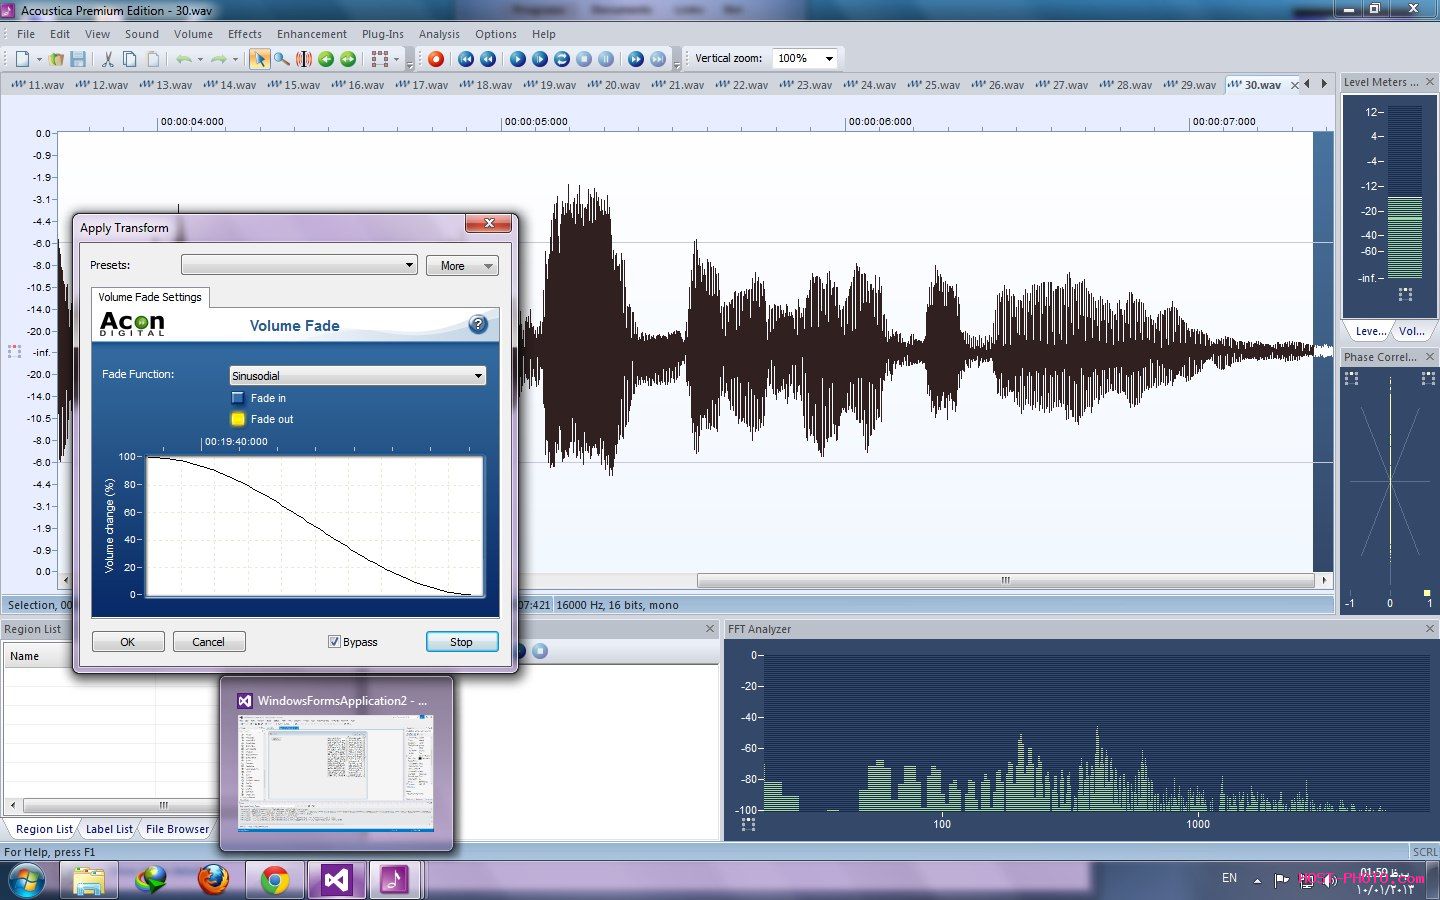Click the single green left arrow icon
1440x900 pixels.
[326, 59]
